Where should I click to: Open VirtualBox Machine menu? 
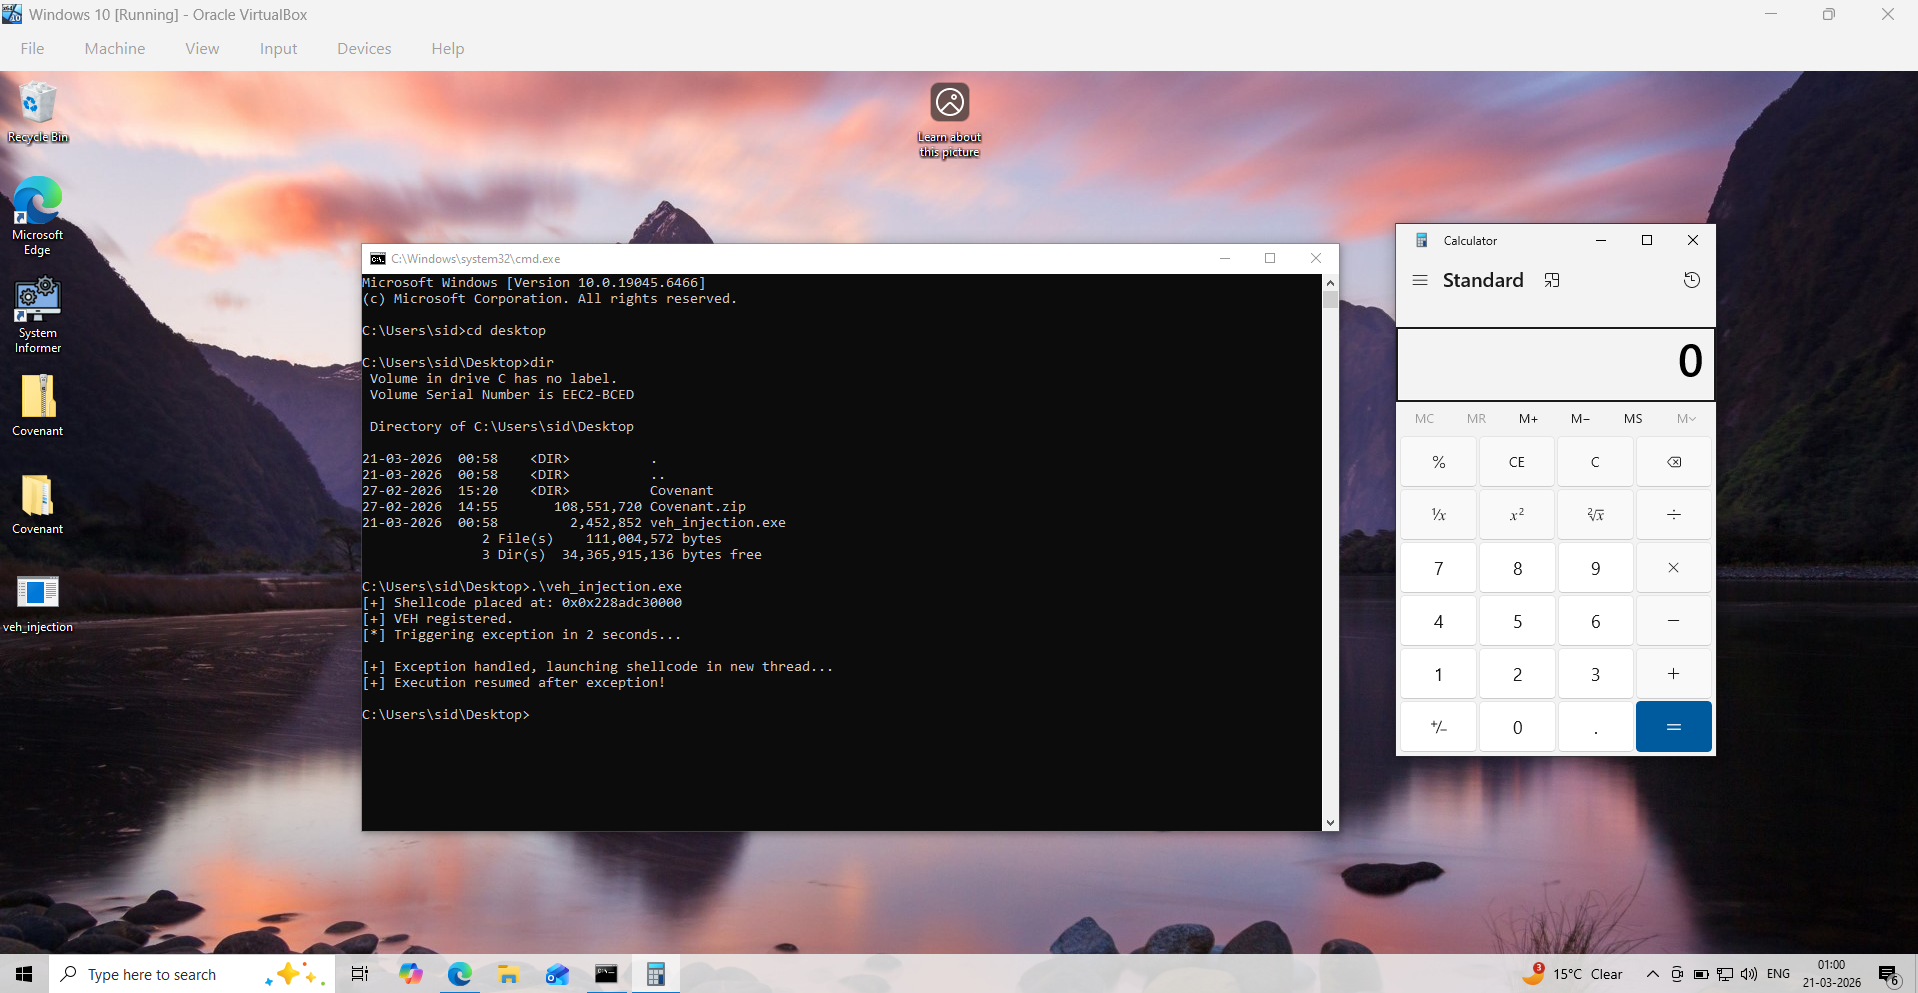pyautogui.click(x=115, y=48)
